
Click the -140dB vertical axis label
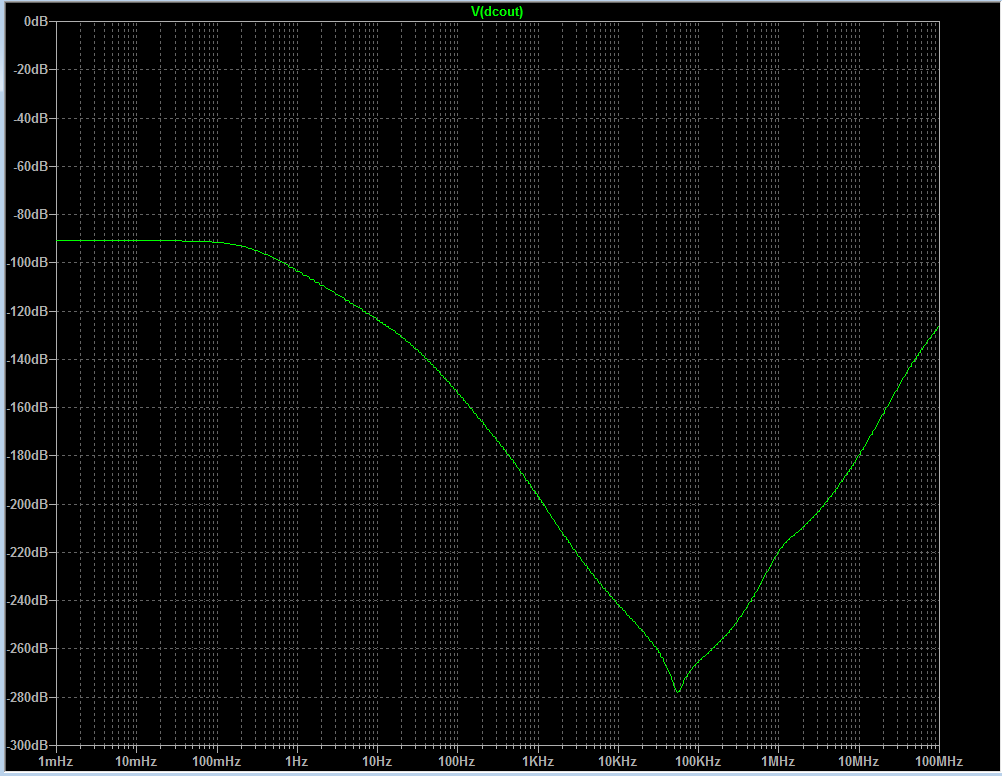[27, 359]
